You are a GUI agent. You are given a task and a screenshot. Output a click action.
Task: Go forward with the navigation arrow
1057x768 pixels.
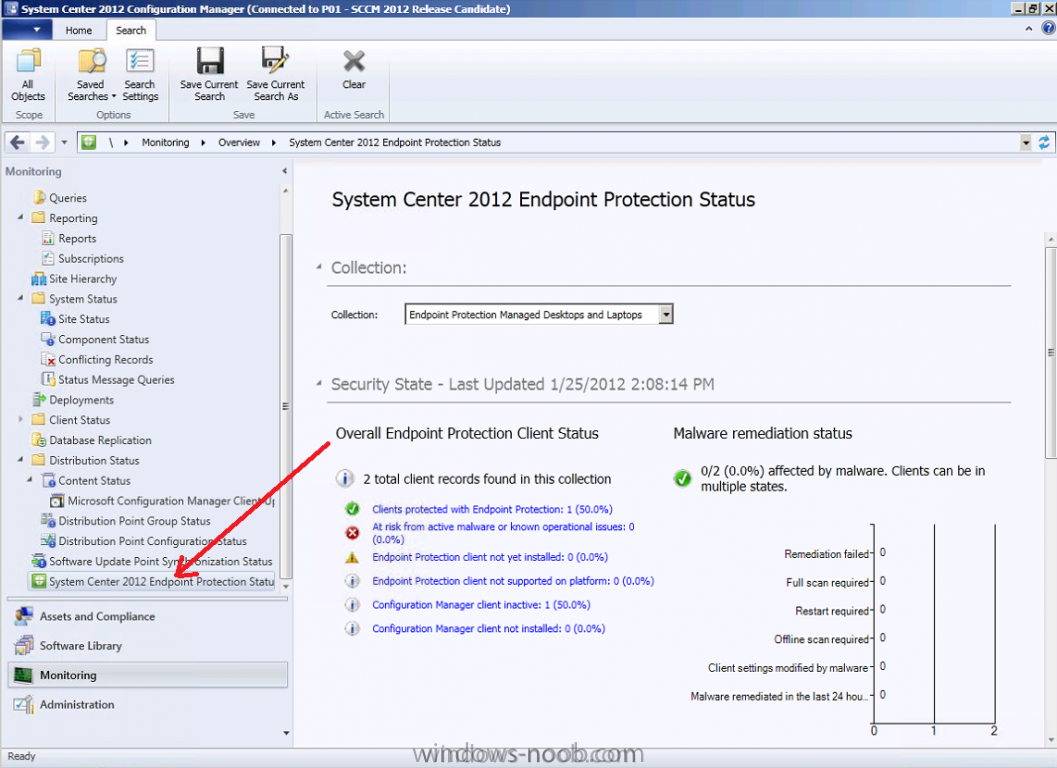[x=42, y=142]
